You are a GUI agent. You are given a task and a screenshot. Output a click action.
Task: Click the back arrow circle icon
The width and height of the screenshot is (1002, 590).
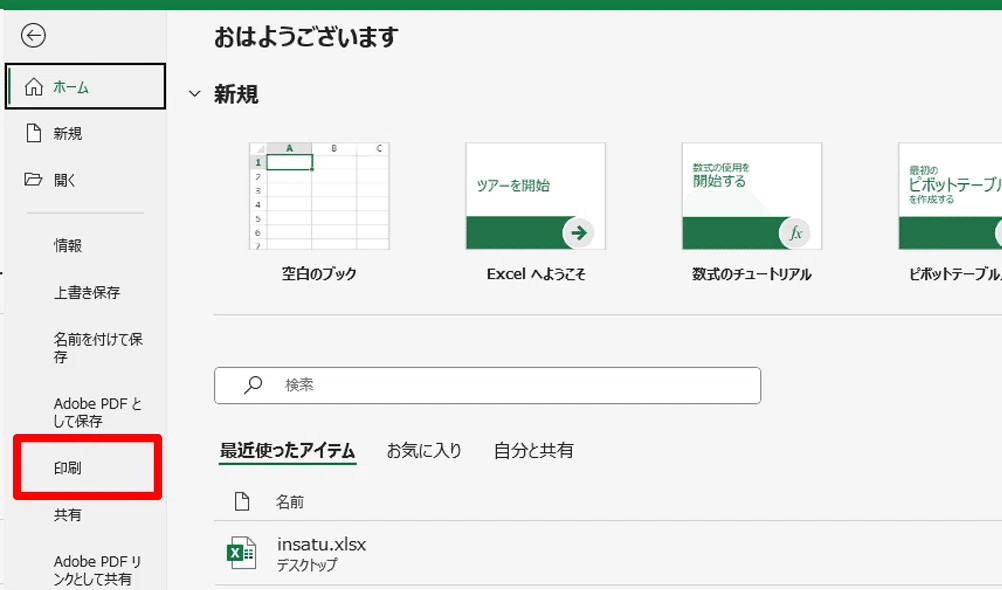[x=33, y=35]
